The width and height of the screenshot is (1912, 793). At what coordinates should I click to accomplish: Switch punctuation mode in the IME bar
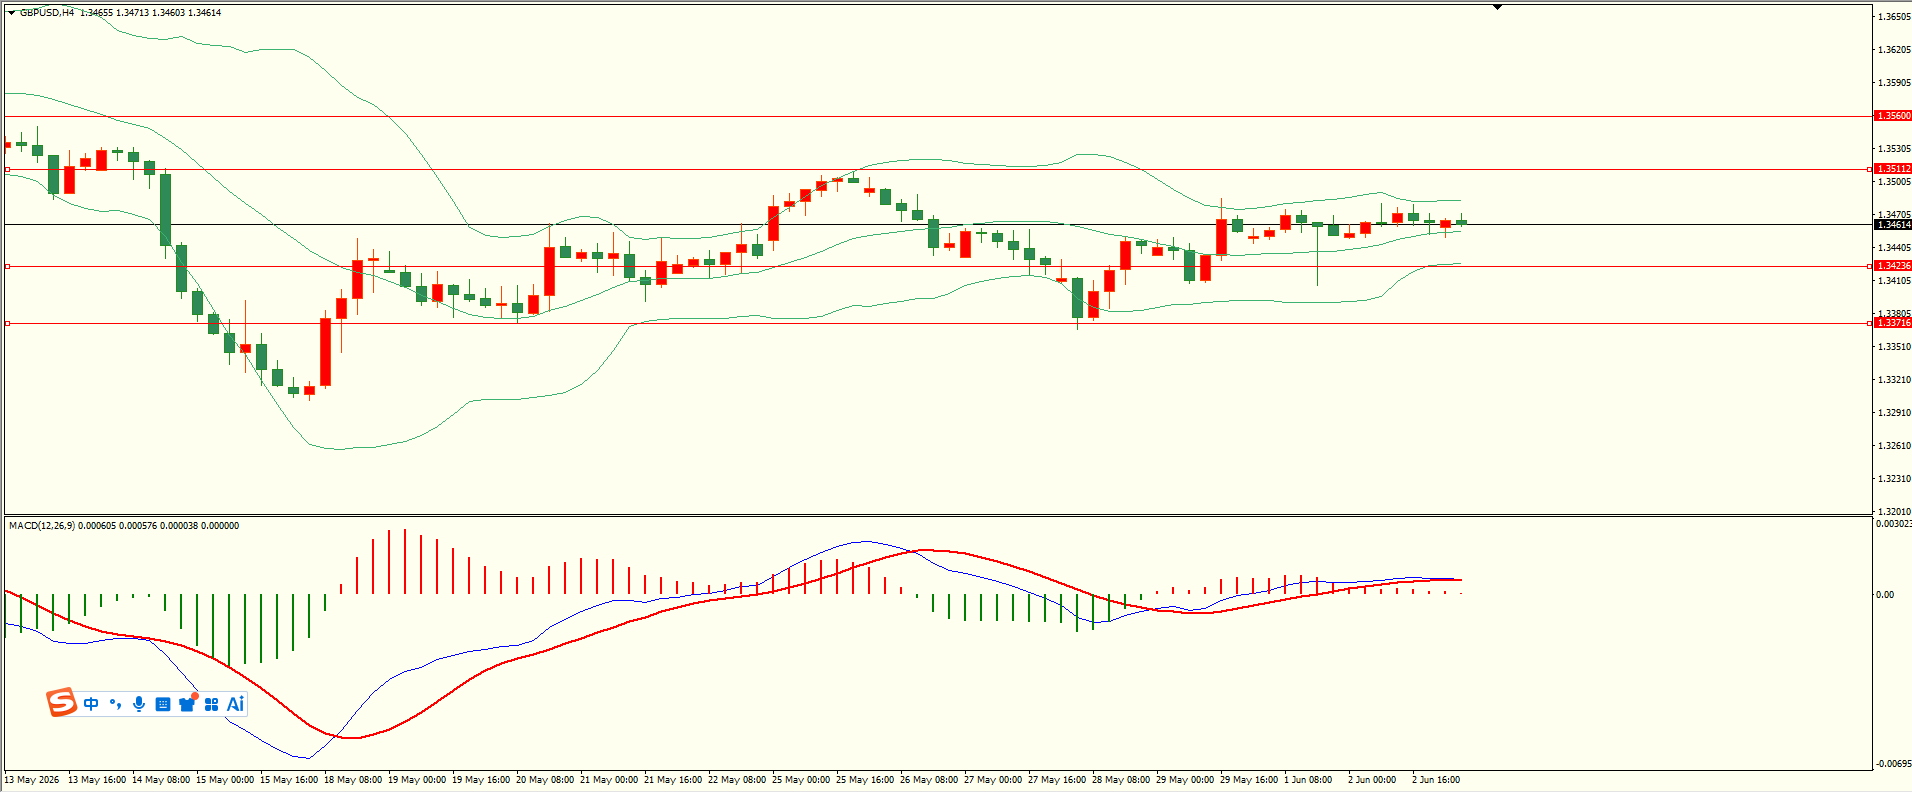(115, 704)
